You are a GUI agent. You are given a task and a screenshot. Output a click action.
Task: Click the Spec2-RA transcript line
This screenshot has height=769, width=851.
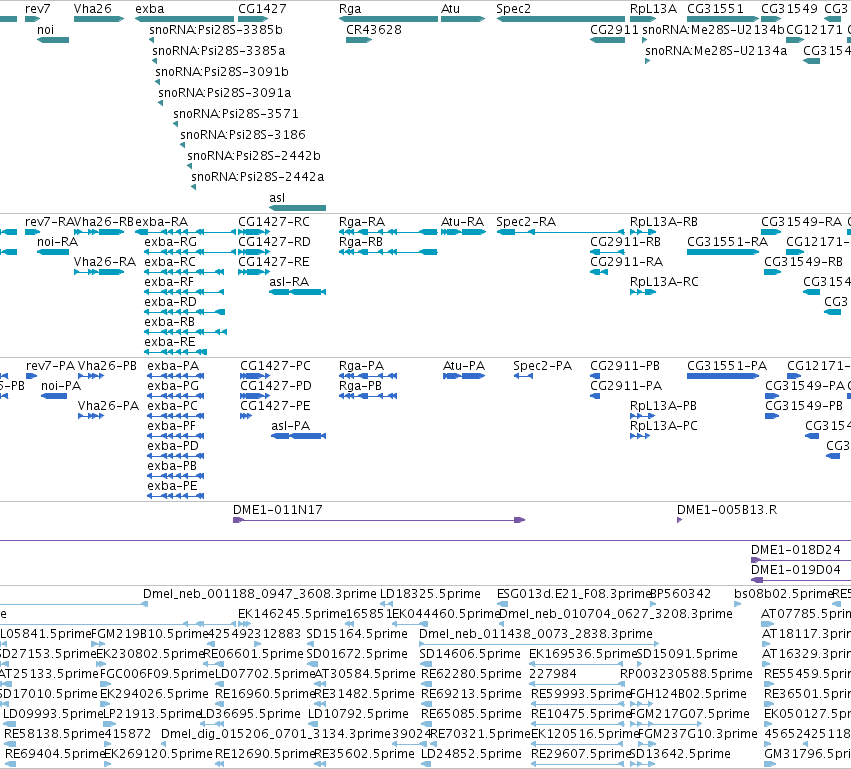(561, 232)
